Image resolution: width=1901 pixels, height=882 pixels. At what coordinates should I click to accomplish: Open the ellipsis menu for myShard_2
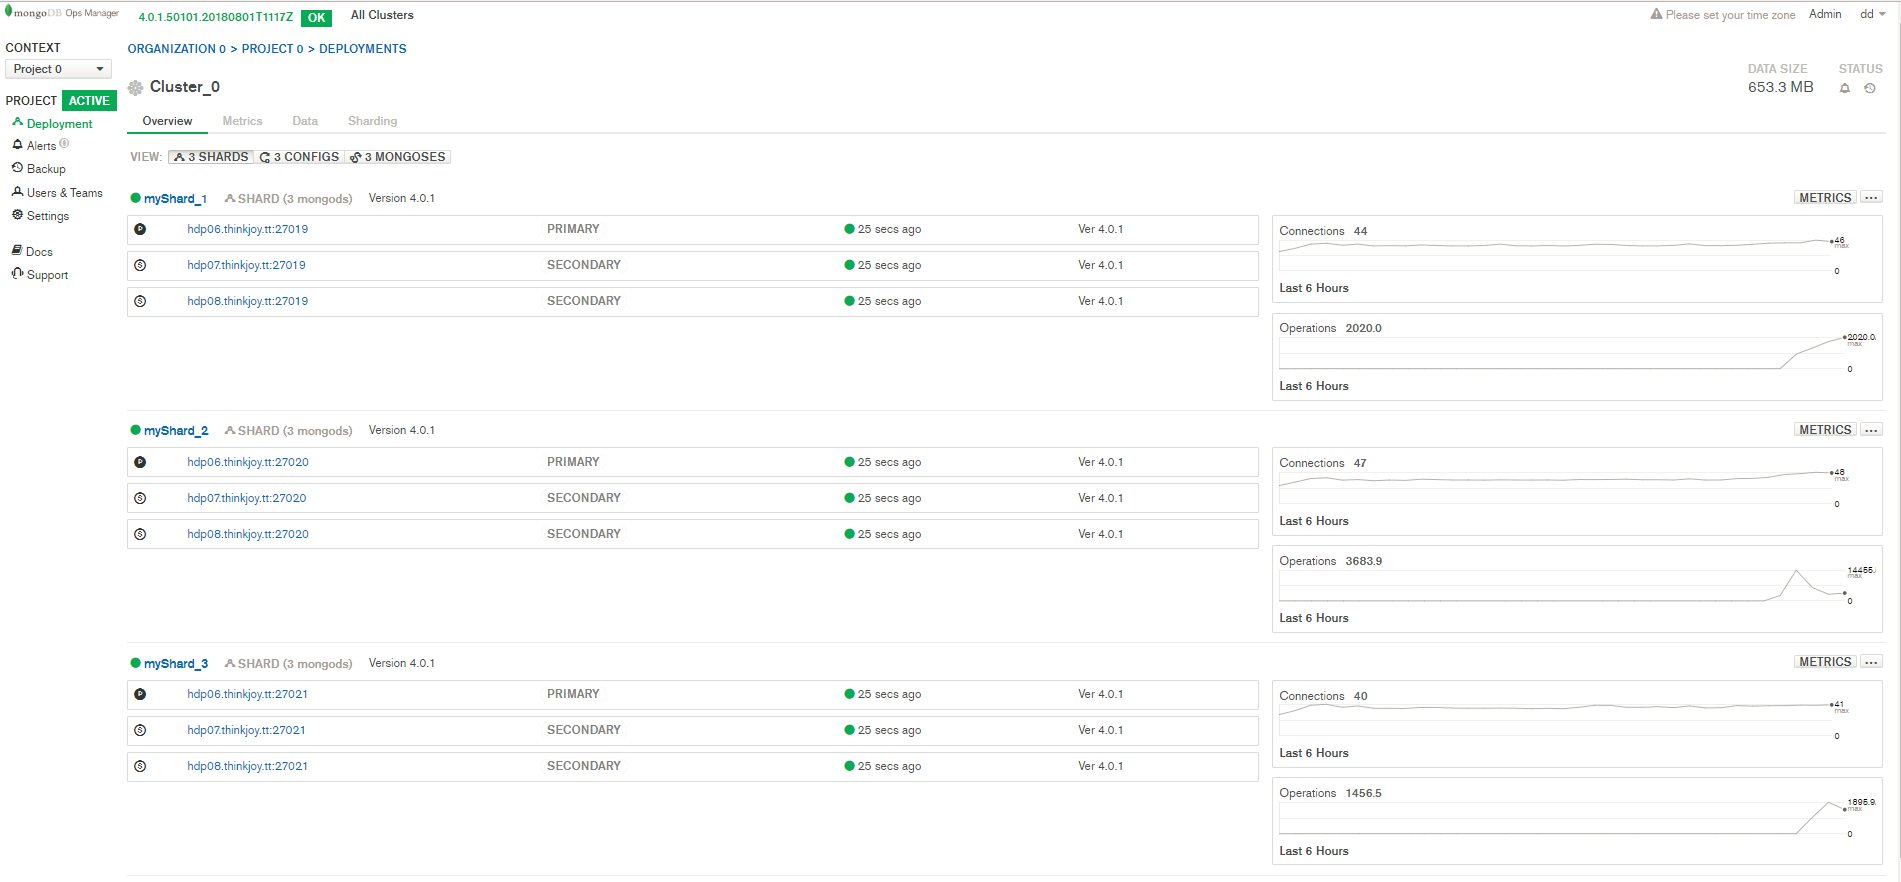[1871, 430]
